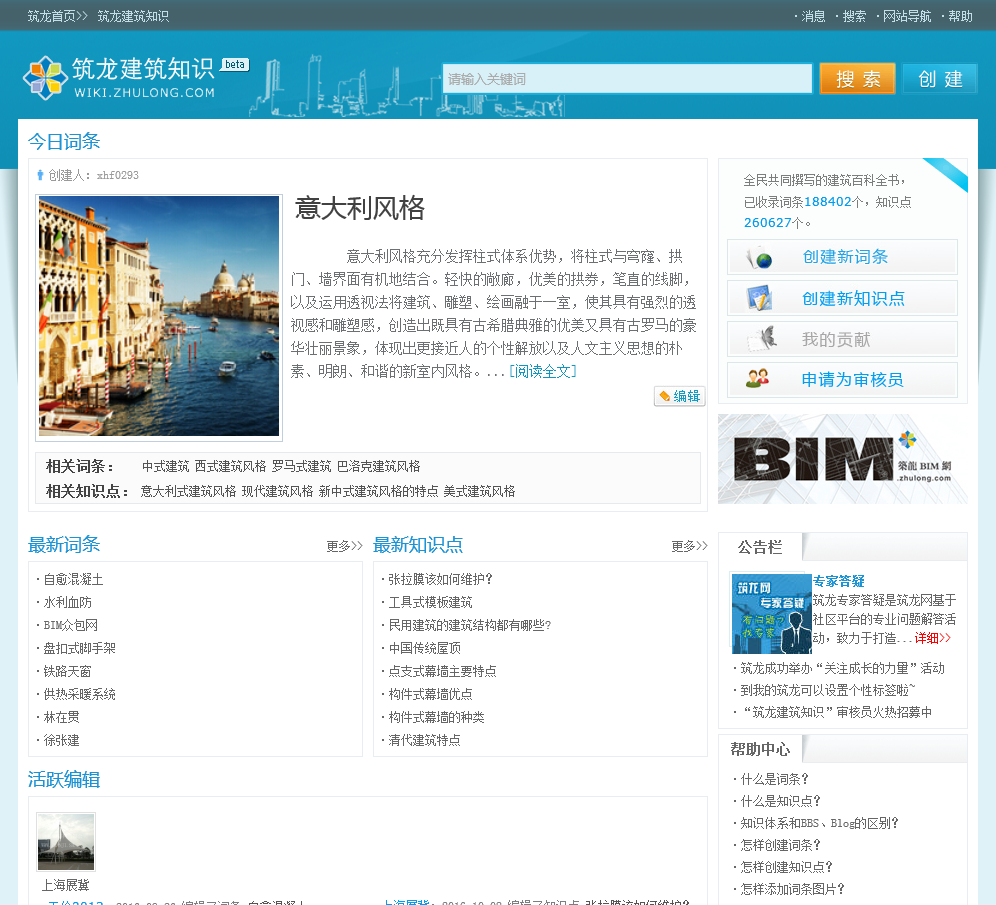
Task: Open help topic 怎样创建词条?
Action: [x=781, y=845]
